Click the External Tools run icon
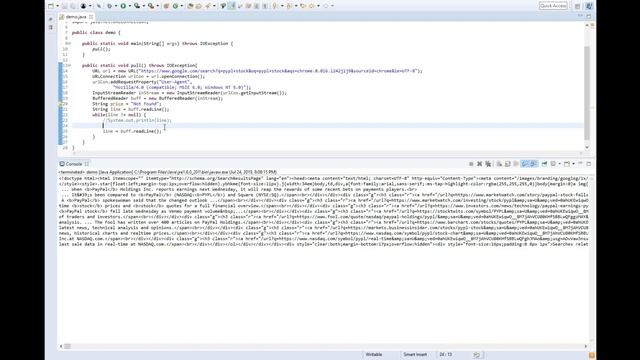The image size is (640, 360). [151, 6]
